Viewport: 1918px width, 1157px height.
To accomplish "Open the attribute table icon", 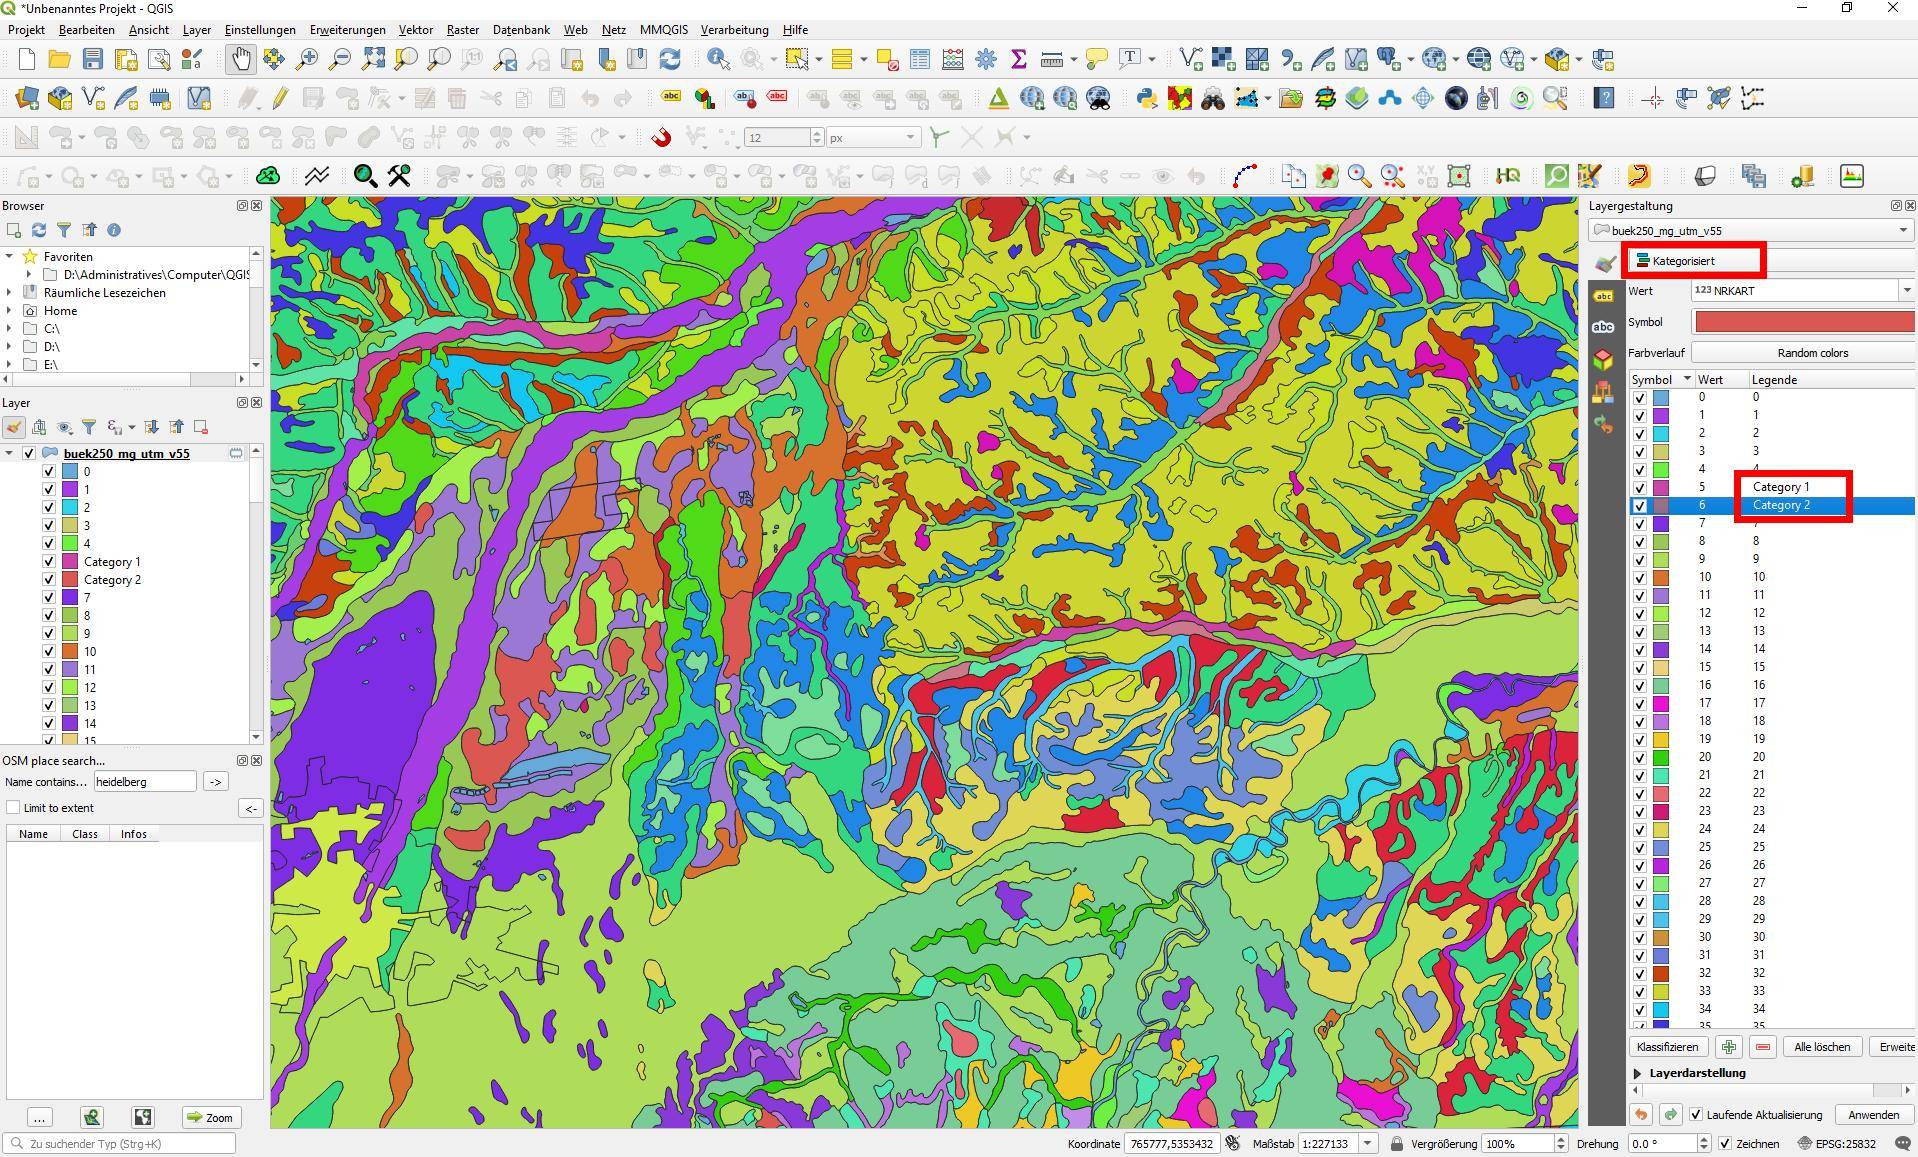I will (x=920, y=59).
